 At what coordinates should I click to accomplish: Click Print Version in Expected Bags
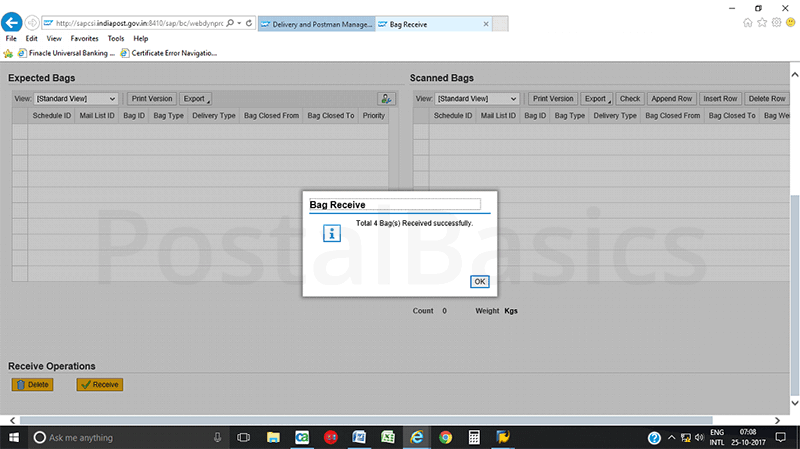click(152, 99)
